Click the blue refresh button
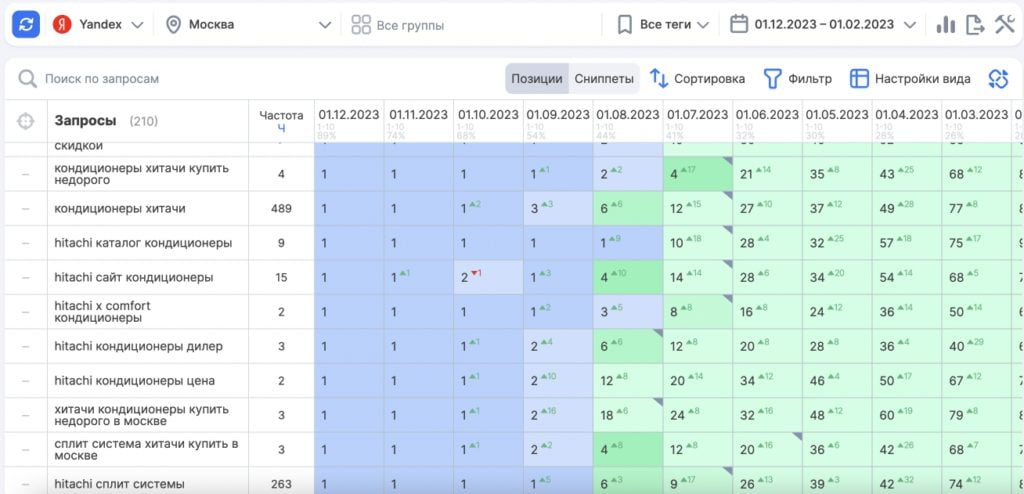Viewport: 1024px width, 494px height. [x=26, y=24]
